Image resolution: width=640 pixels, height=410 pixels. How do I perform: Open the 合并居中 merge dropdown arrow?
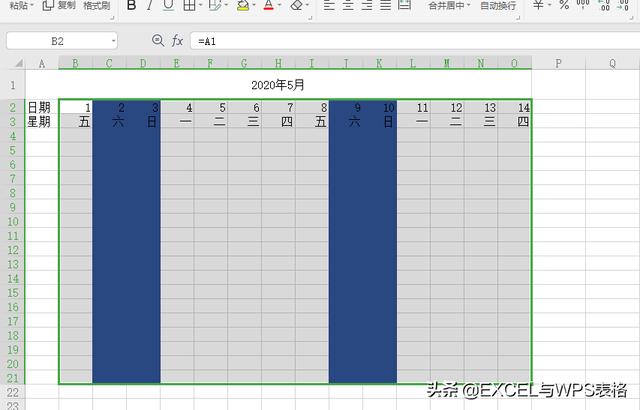coord(469,5)
